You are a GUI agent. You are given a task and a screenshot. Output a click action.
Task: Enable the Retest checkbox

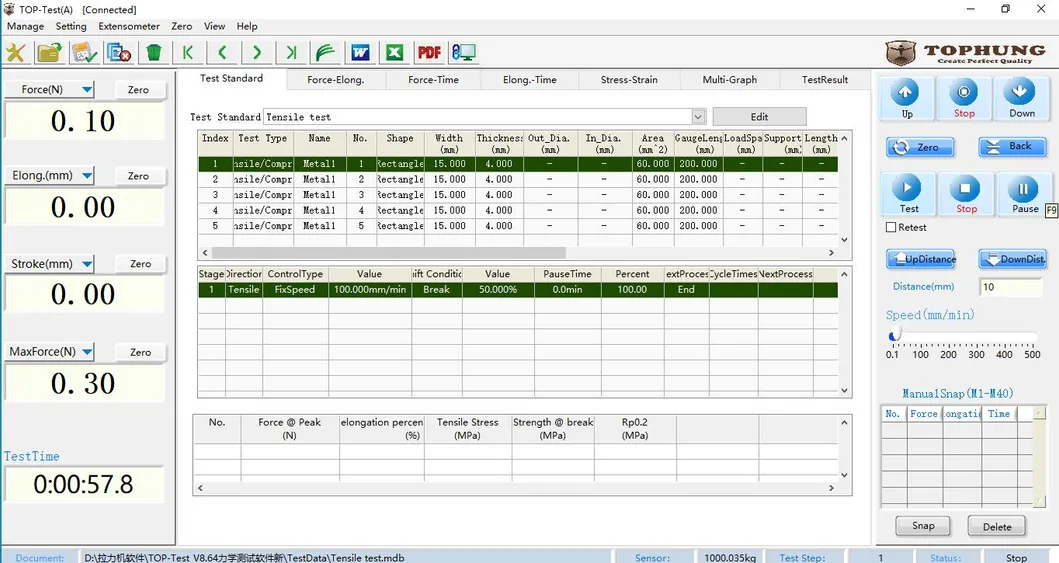point(891,228)
